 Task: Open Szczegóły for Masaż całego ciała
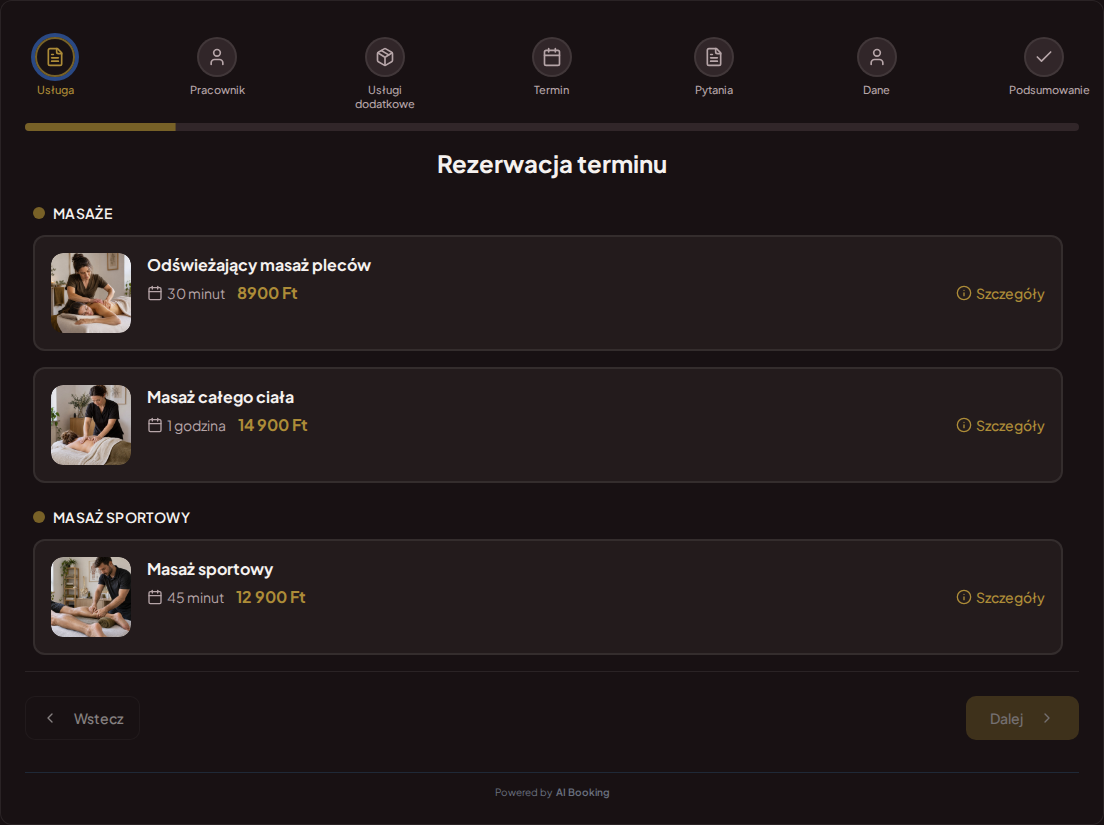pos(1000,425)
